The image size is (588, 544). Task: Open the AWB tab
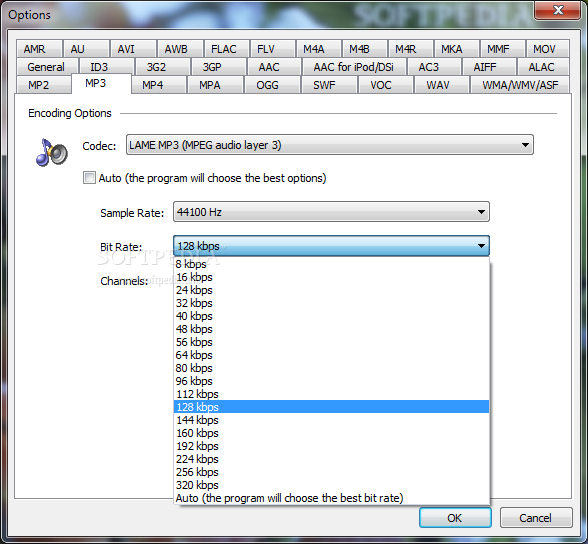tap(180, 49)
